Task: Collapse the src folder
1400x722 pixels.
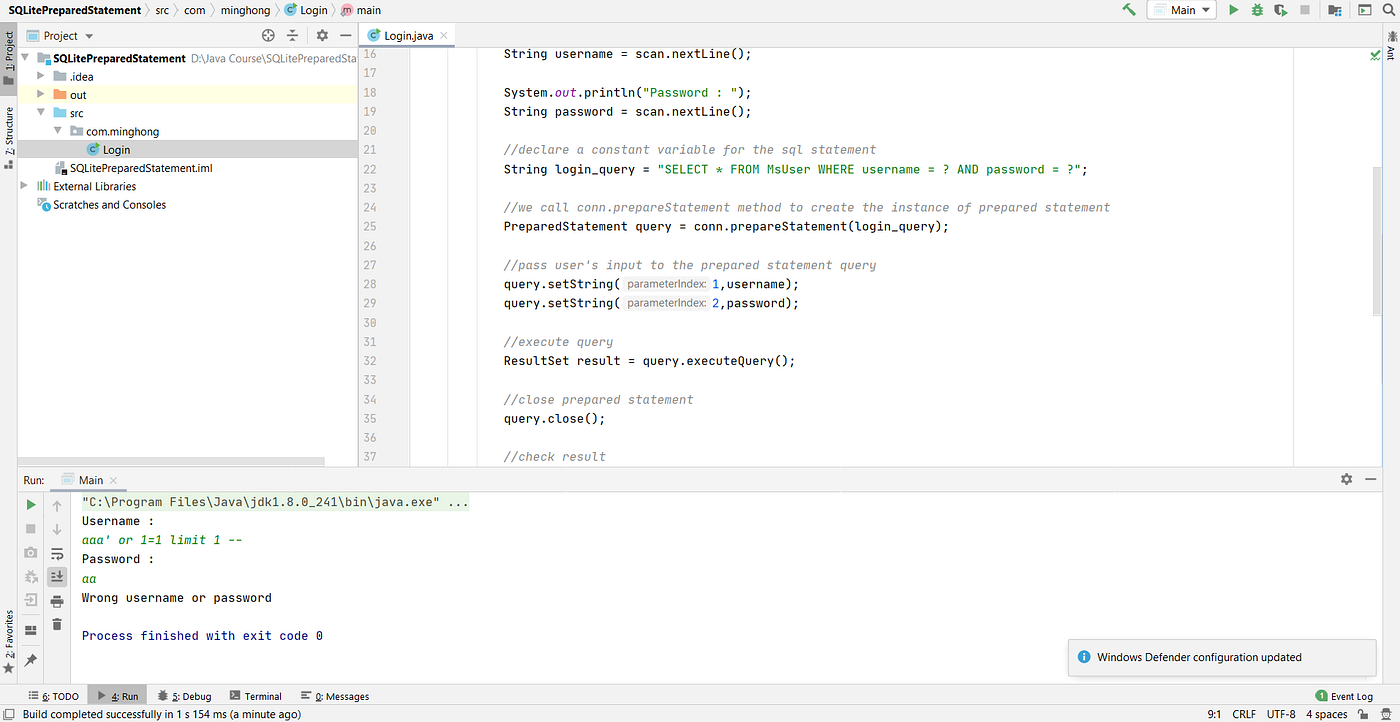Action: coord(42,113)
